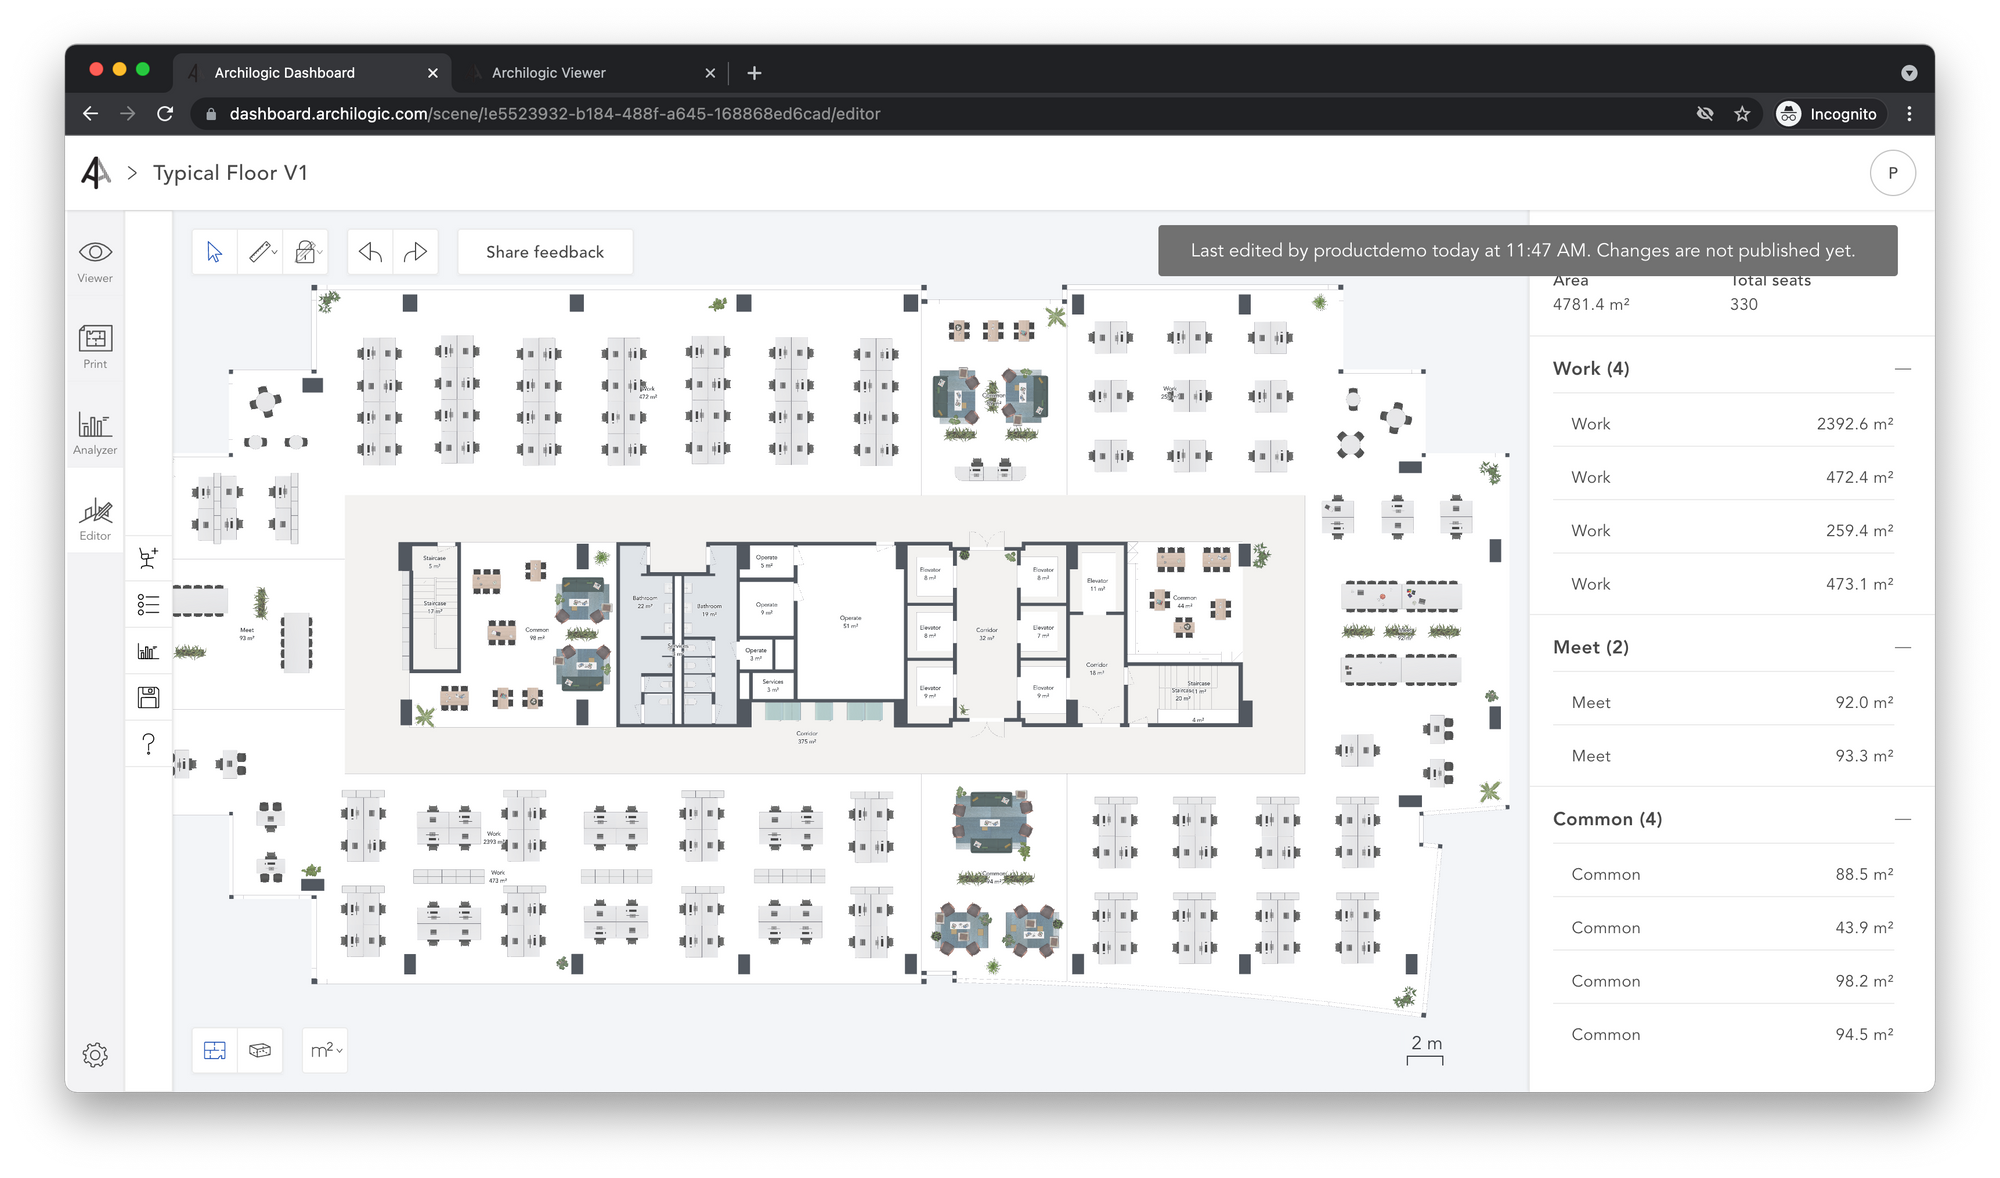
Task: Select the pointer cursor tool
Action: coord(214,252)
